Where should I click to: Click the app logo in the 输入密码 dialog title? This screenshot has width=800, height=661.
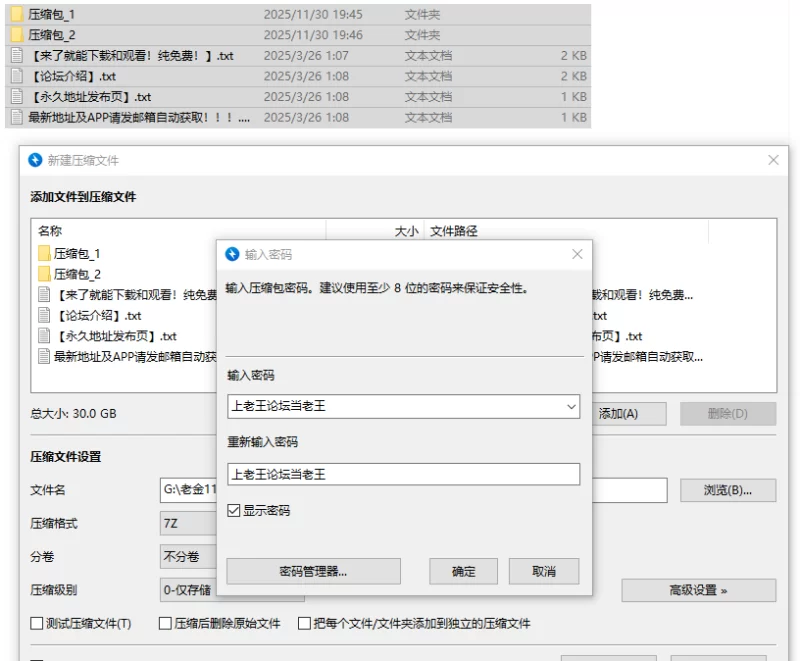[232, 254]
